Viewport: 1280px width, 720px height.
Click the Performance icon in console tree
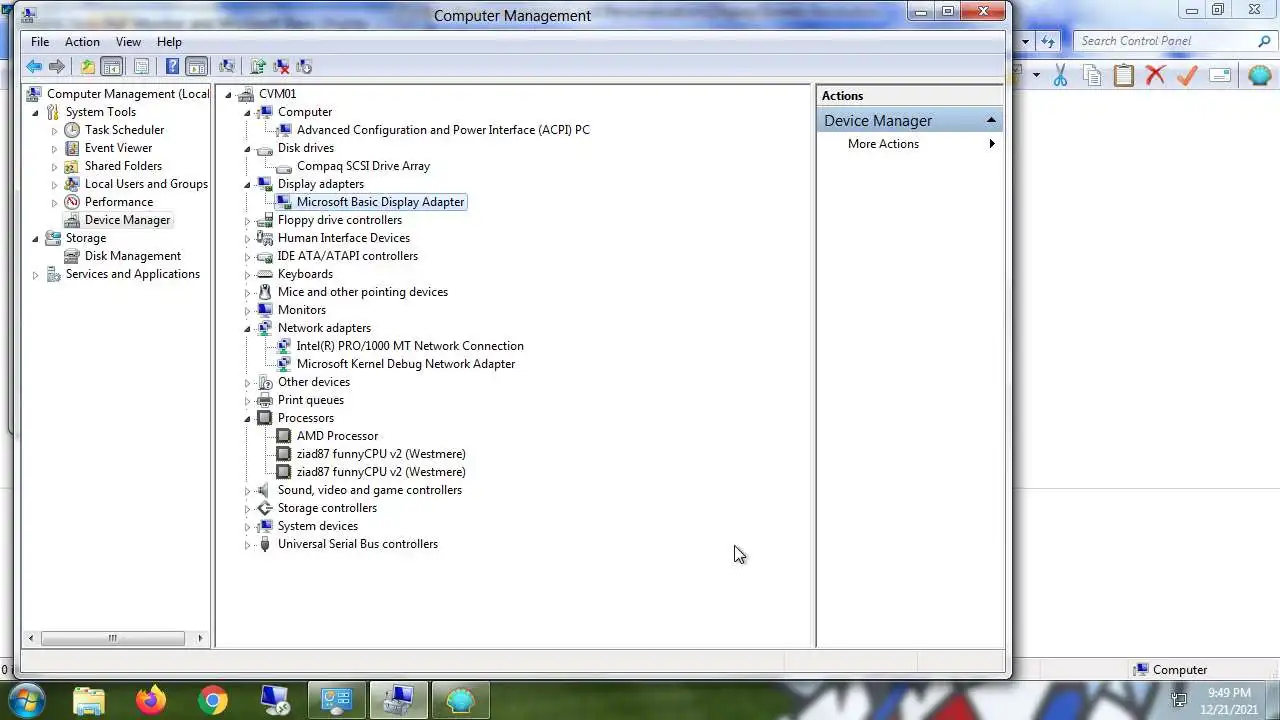tap(72, 202)
